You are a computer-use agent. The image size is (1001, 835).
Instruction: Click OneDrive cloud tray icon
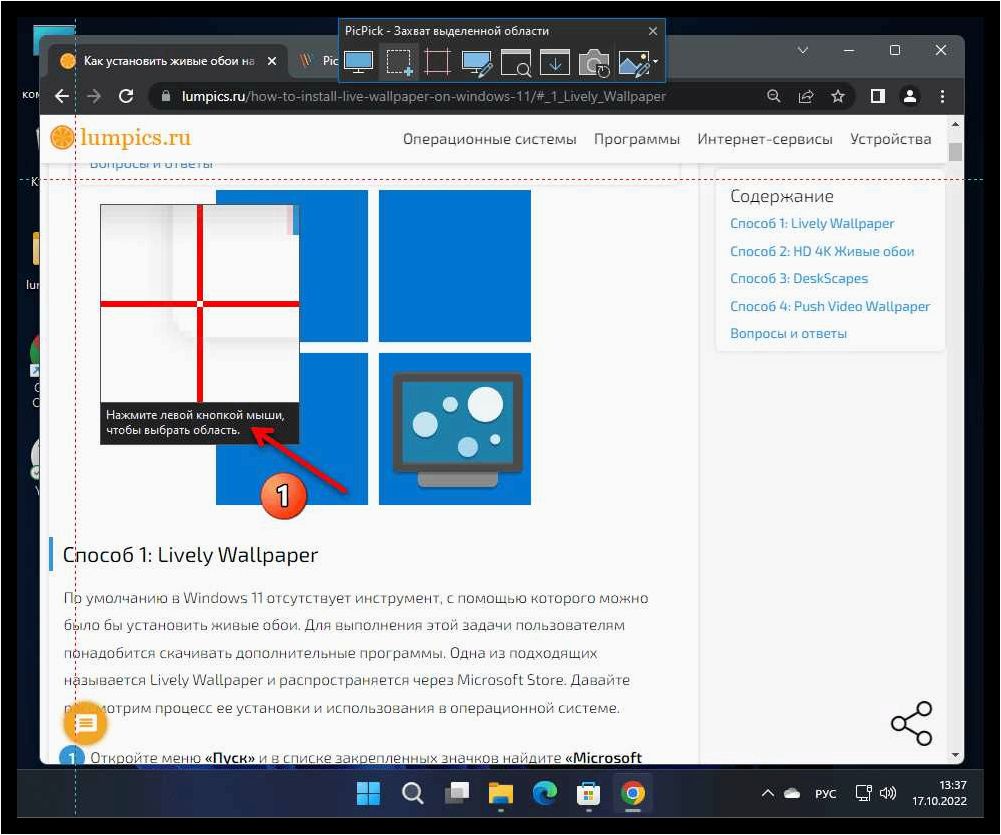click(792, 794)
